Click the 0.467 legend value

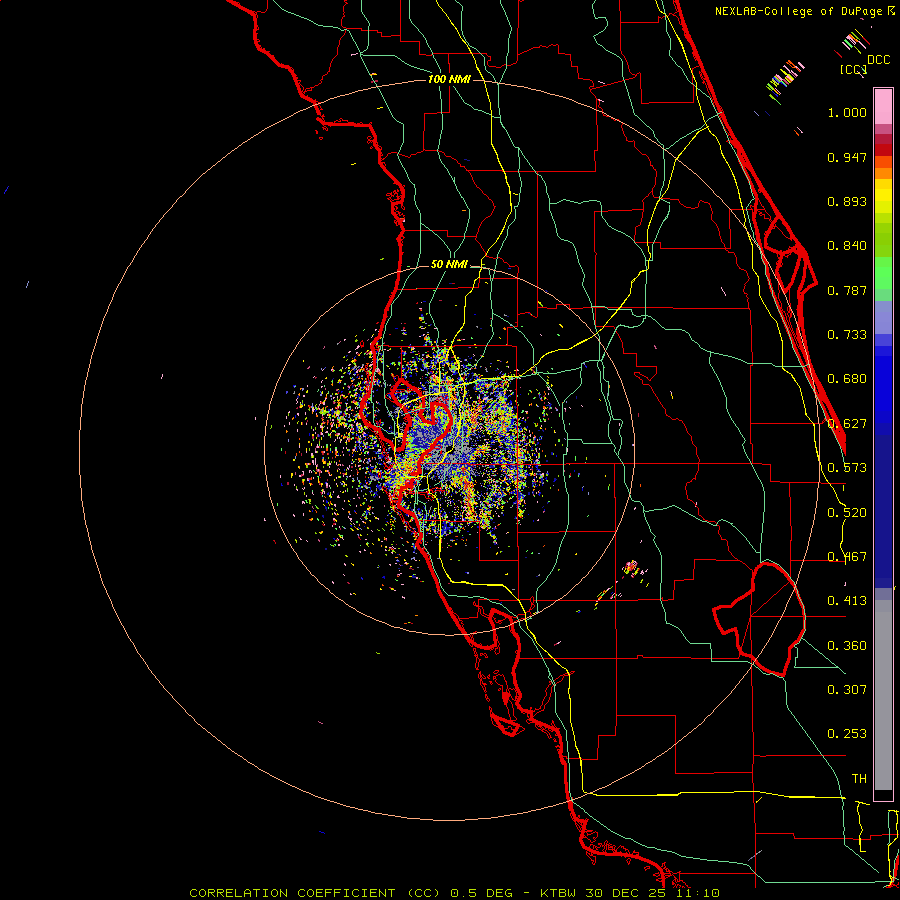click(847, 557)
